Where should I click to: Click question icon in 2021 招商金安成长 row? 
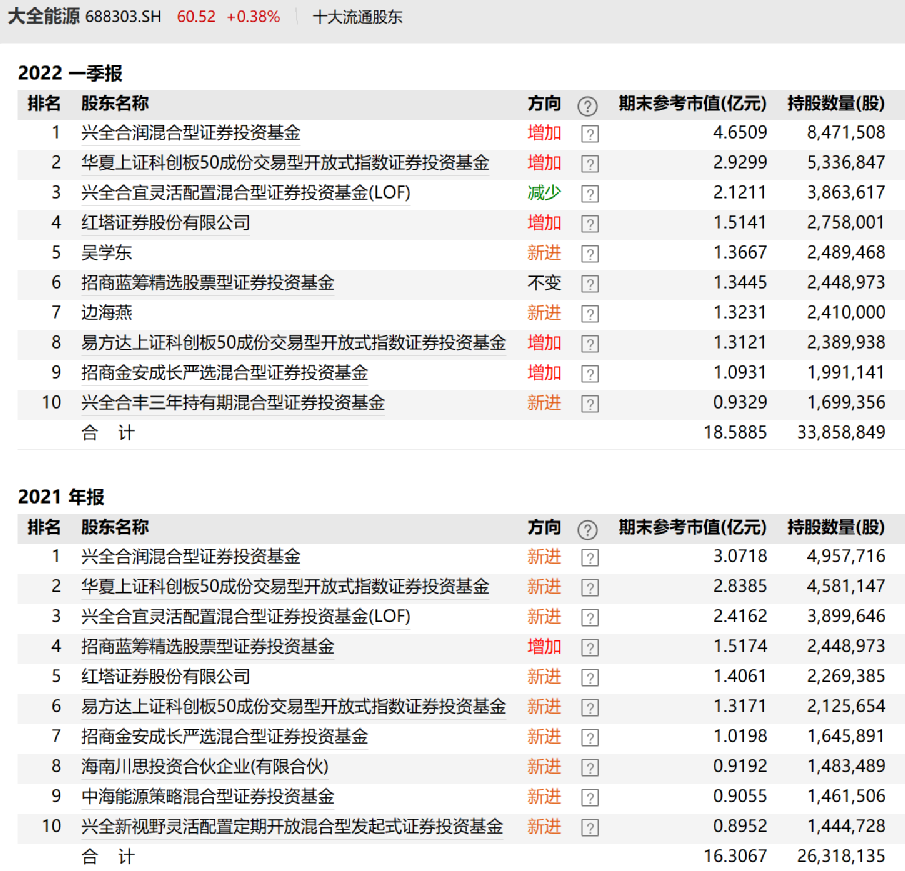589,738
